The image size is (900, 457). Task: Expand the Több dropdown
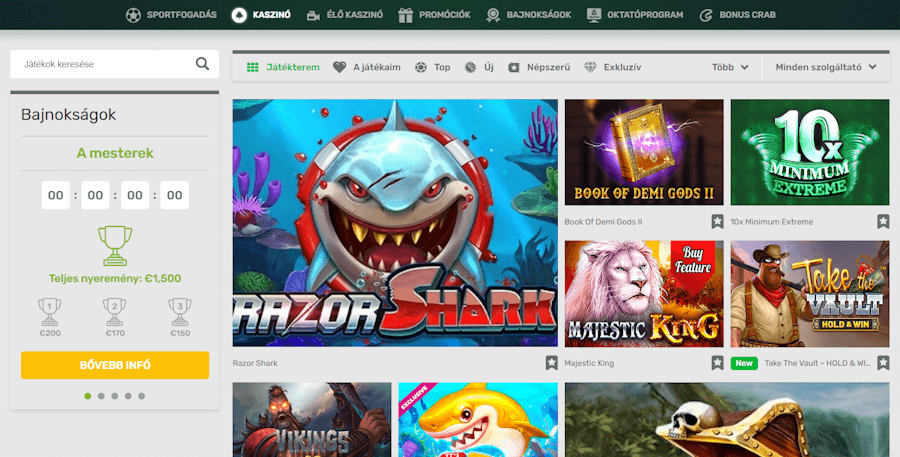pos(730,67)
